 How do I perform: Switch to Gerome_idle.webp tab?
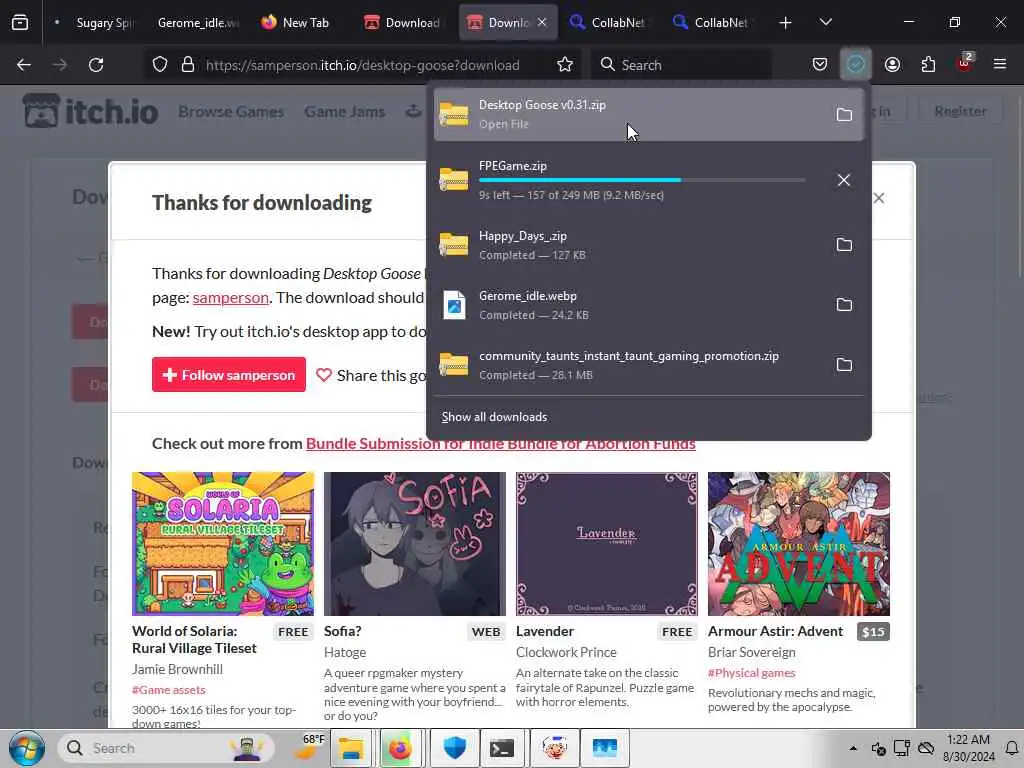click(198, 23)
